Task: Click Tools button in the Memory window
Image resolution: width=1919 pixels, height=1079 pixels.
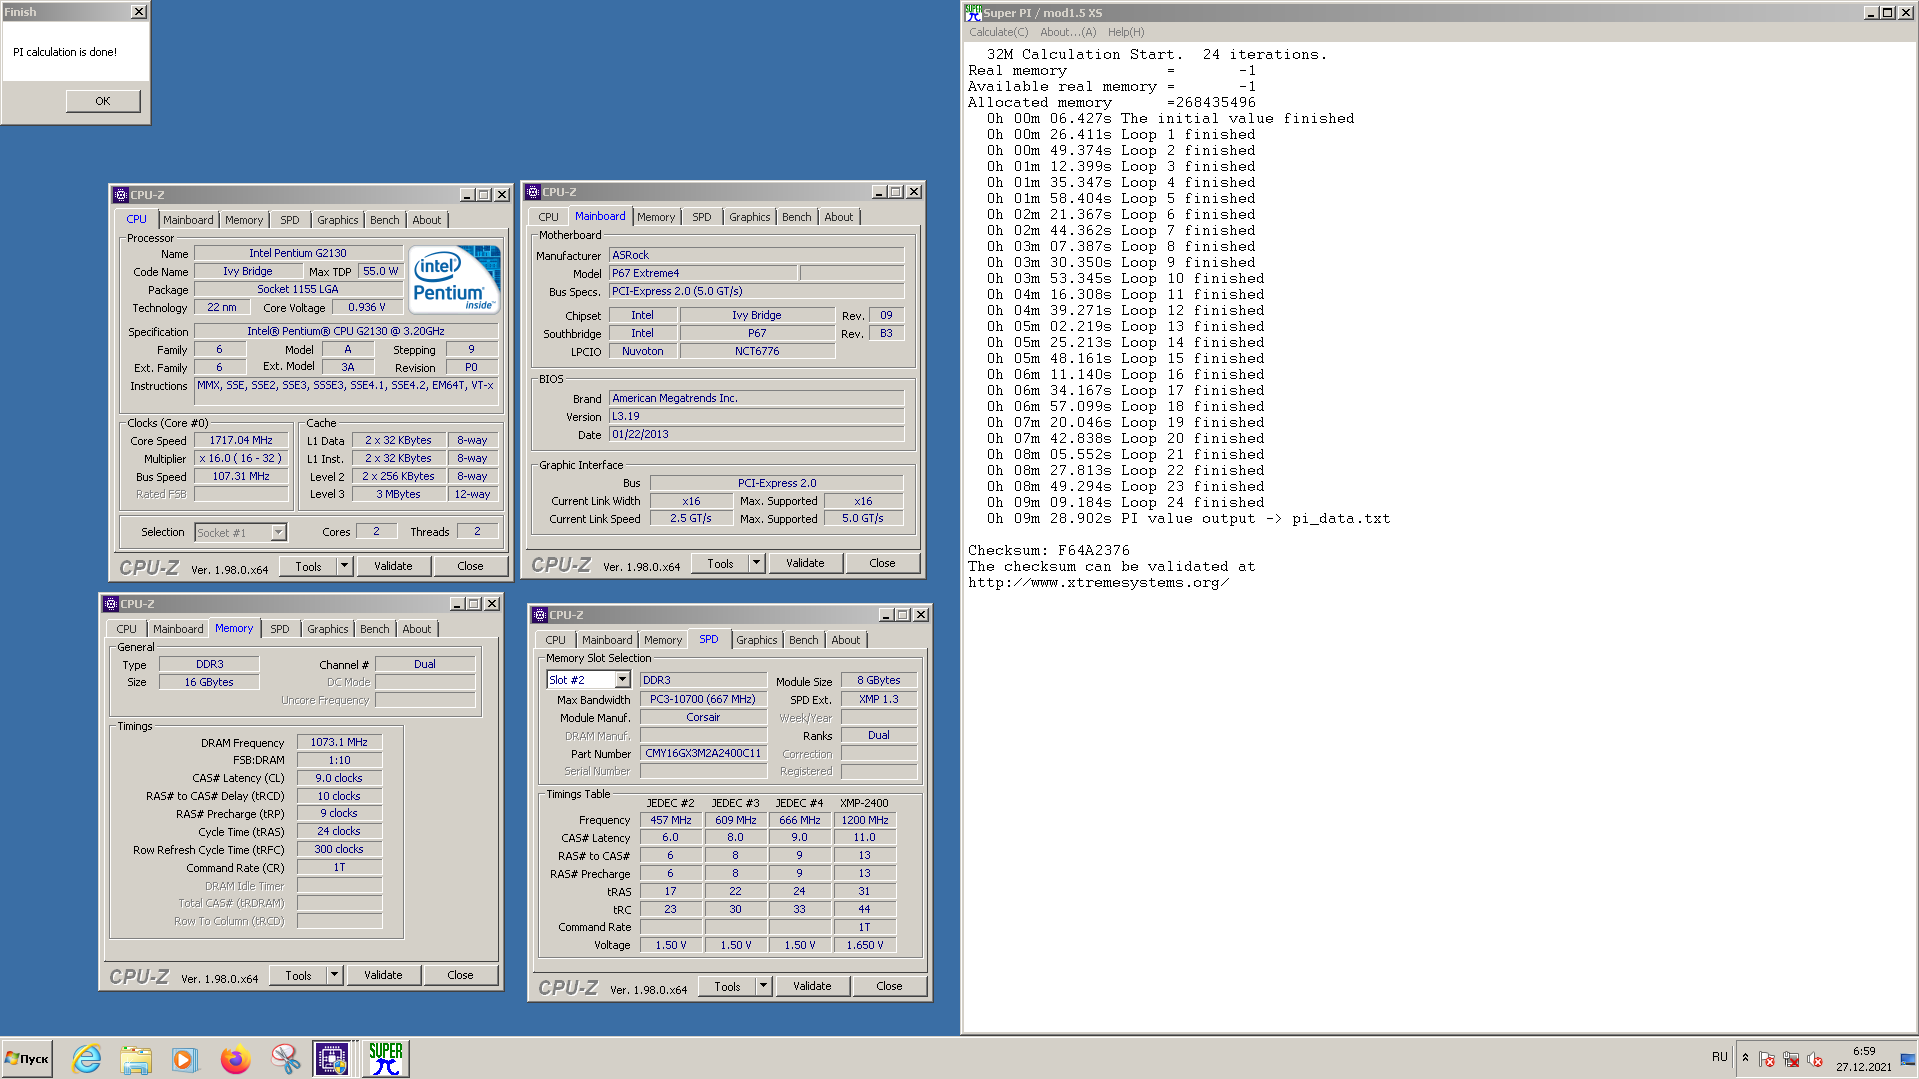Action: click(x=298, y=975)
